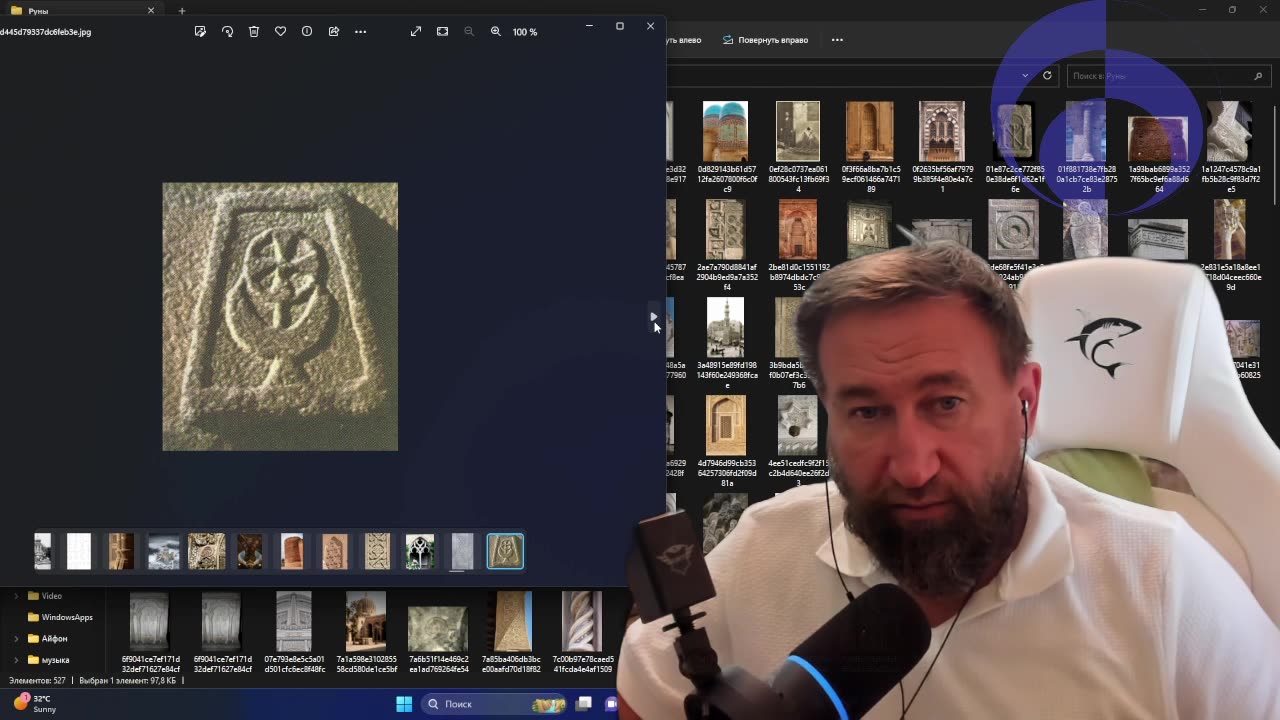Delete the photo with the trash icon
1280x720 pixels.
pyautogui.click(x=254, y=32)
